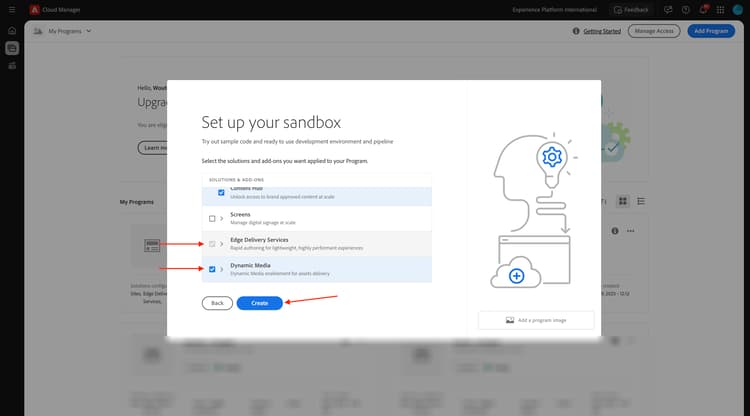Click the My Programs building icon
750x416 pixels.
38,31
